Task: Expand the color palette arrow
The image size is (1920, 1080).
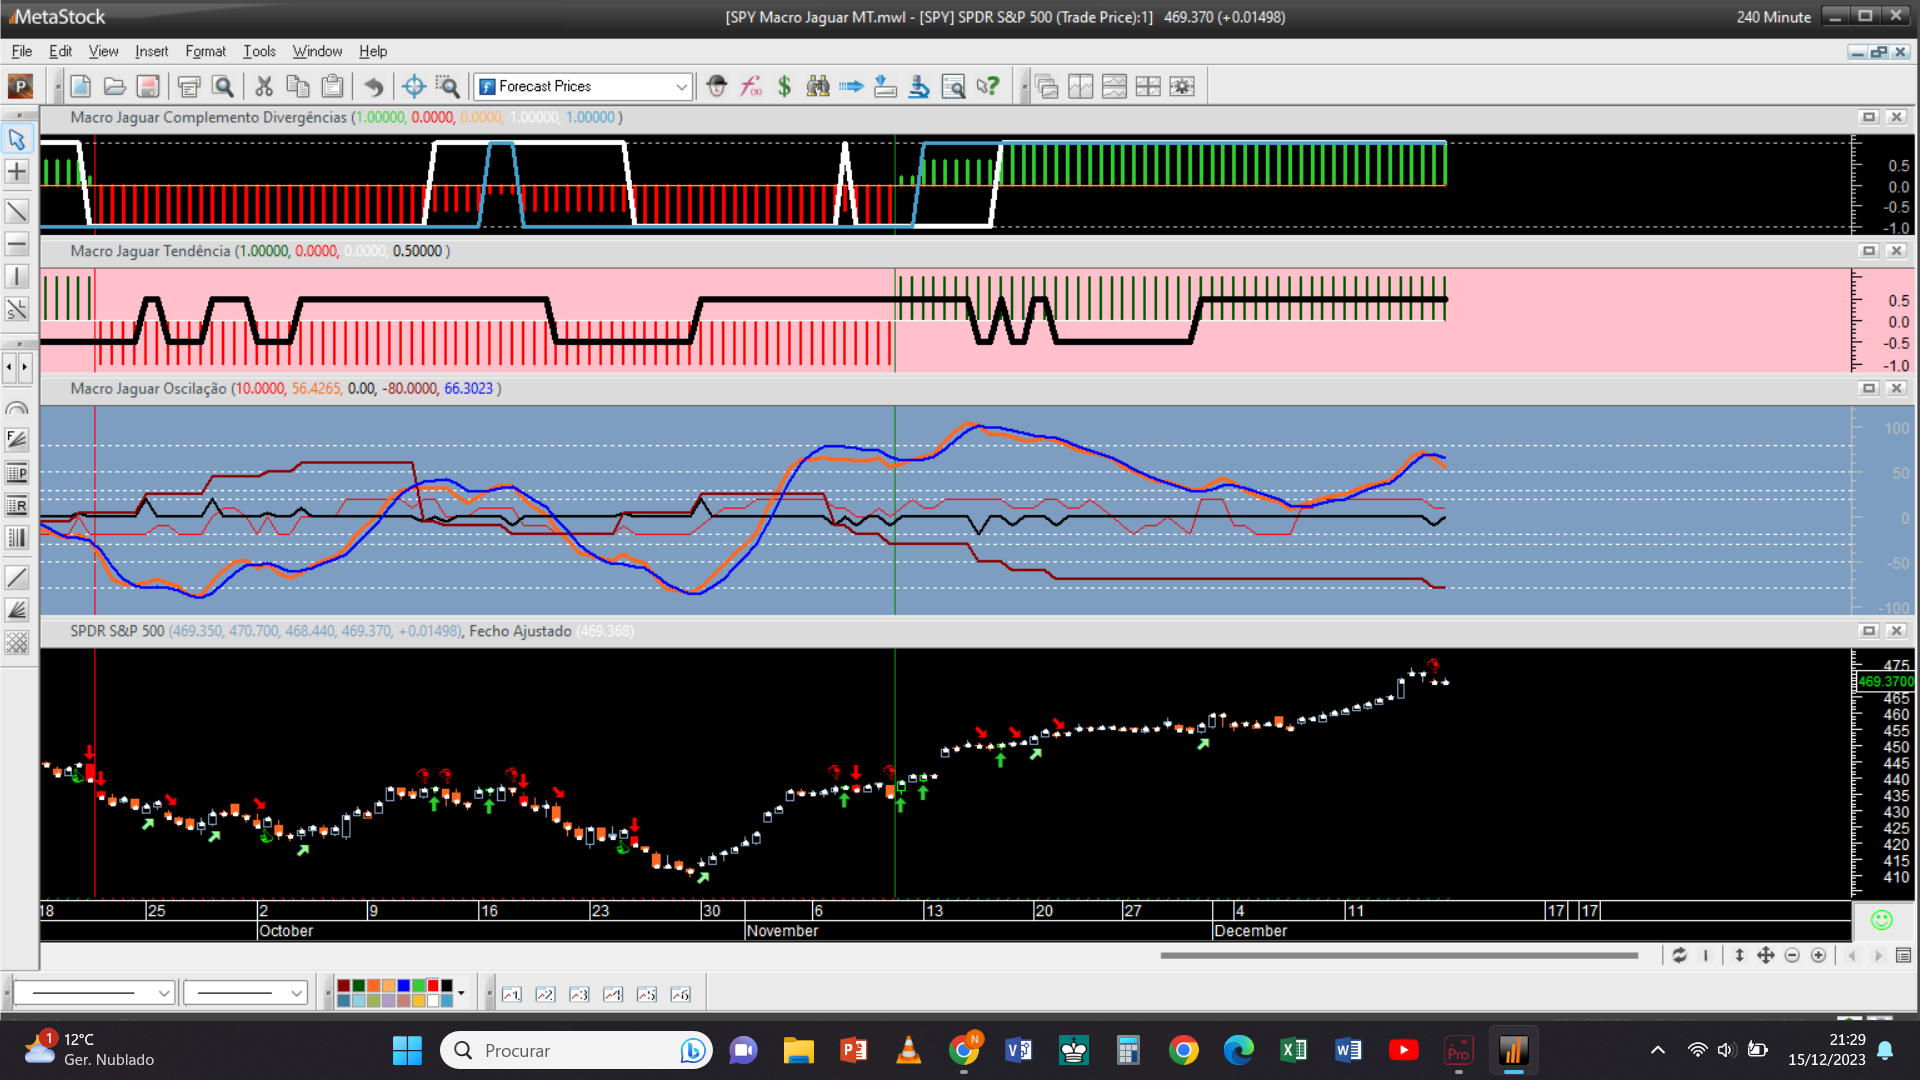Action: (x=461, y=993)
